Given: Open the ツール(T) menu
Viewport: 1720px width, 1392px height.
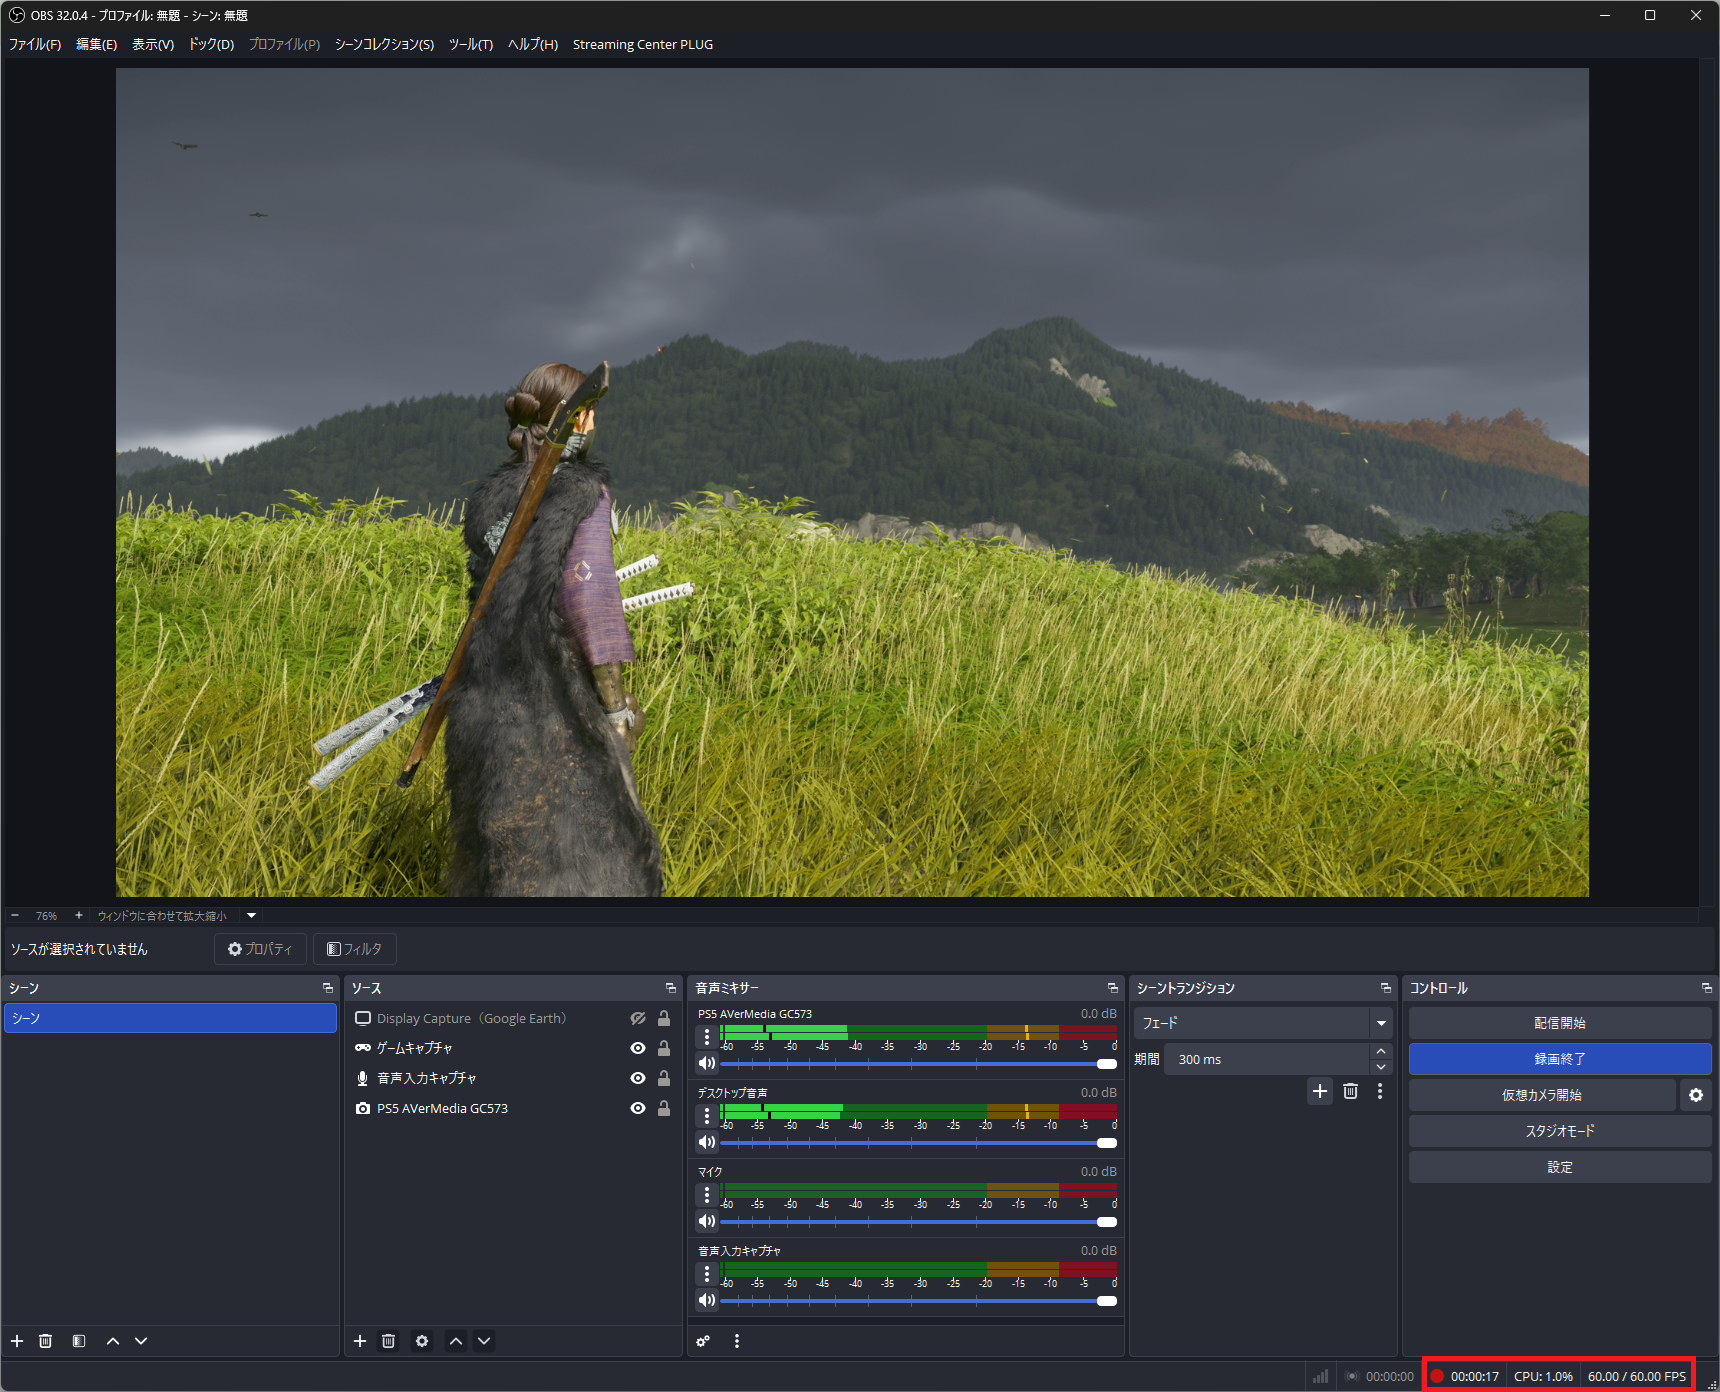Looking at the screenshot, I should coord(470,44).
